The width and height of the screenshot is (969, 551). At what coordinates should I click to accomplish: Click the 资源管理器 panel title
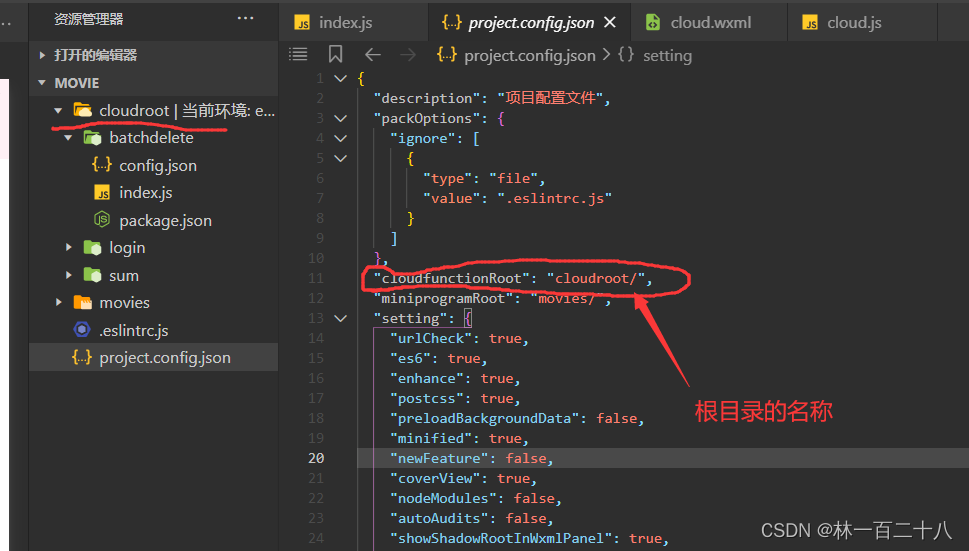(x=88, y=19)
